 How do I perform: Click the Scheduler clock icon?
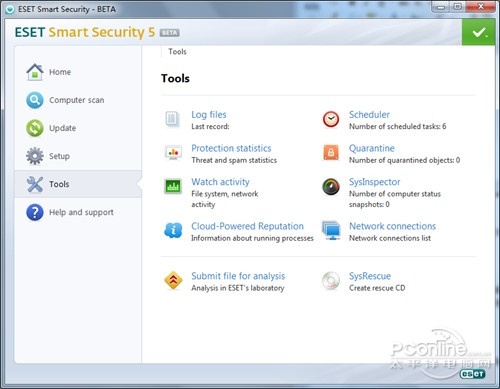[331, 119]
